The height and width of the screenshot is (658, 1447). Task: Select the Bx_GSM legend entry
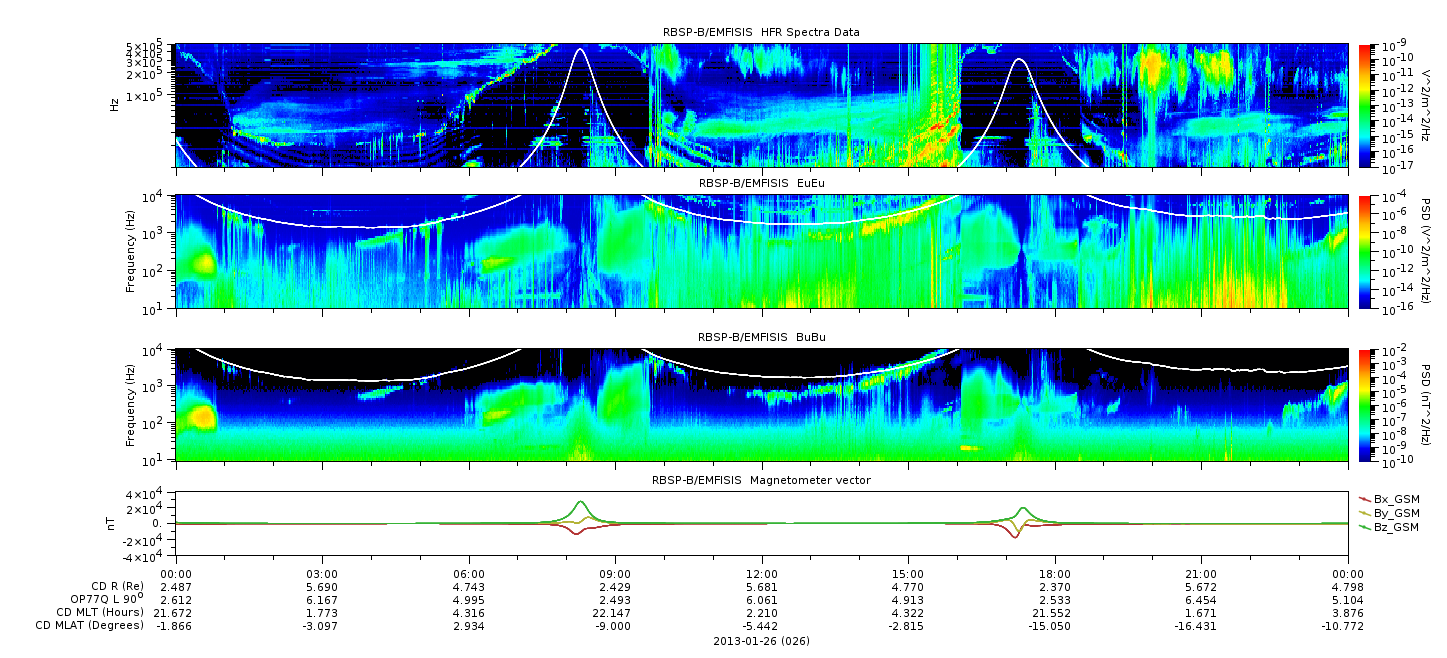1388,499
